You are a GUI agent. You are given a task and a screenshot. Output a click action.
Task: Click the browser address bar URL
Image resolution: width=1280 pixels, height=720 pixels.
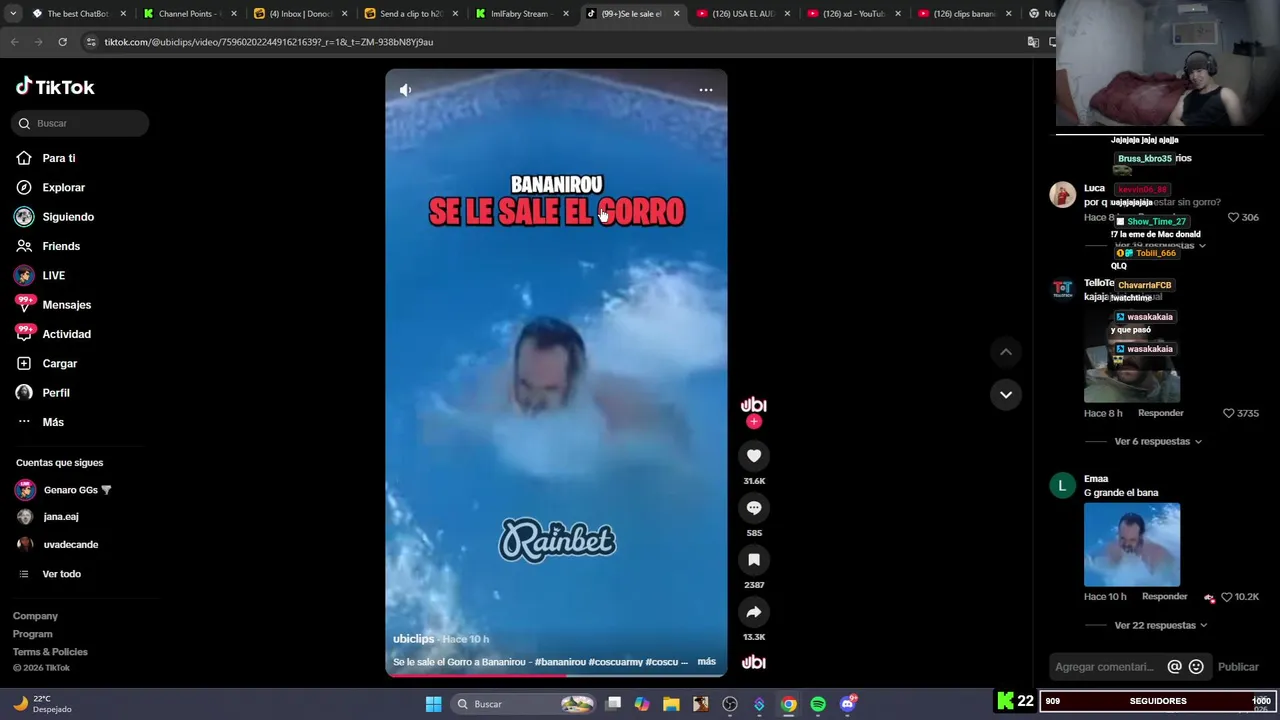pyautogui.click(x=268, y=42)
